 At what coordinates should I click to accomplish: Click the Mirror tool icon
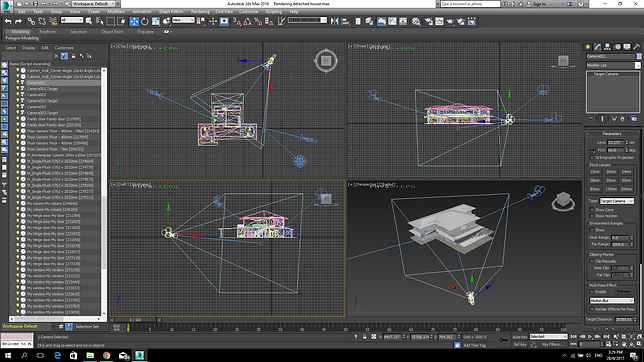[x=334, y=21]
